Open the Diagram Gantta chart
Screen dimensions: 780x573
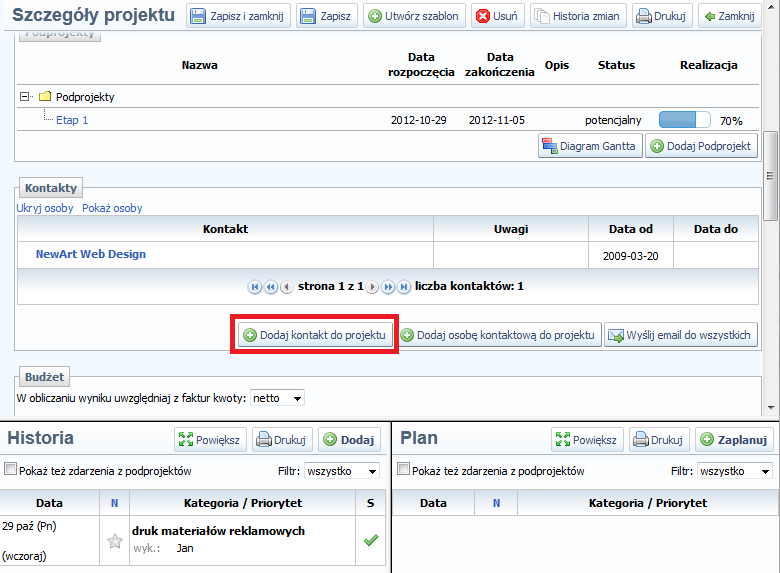589,146
